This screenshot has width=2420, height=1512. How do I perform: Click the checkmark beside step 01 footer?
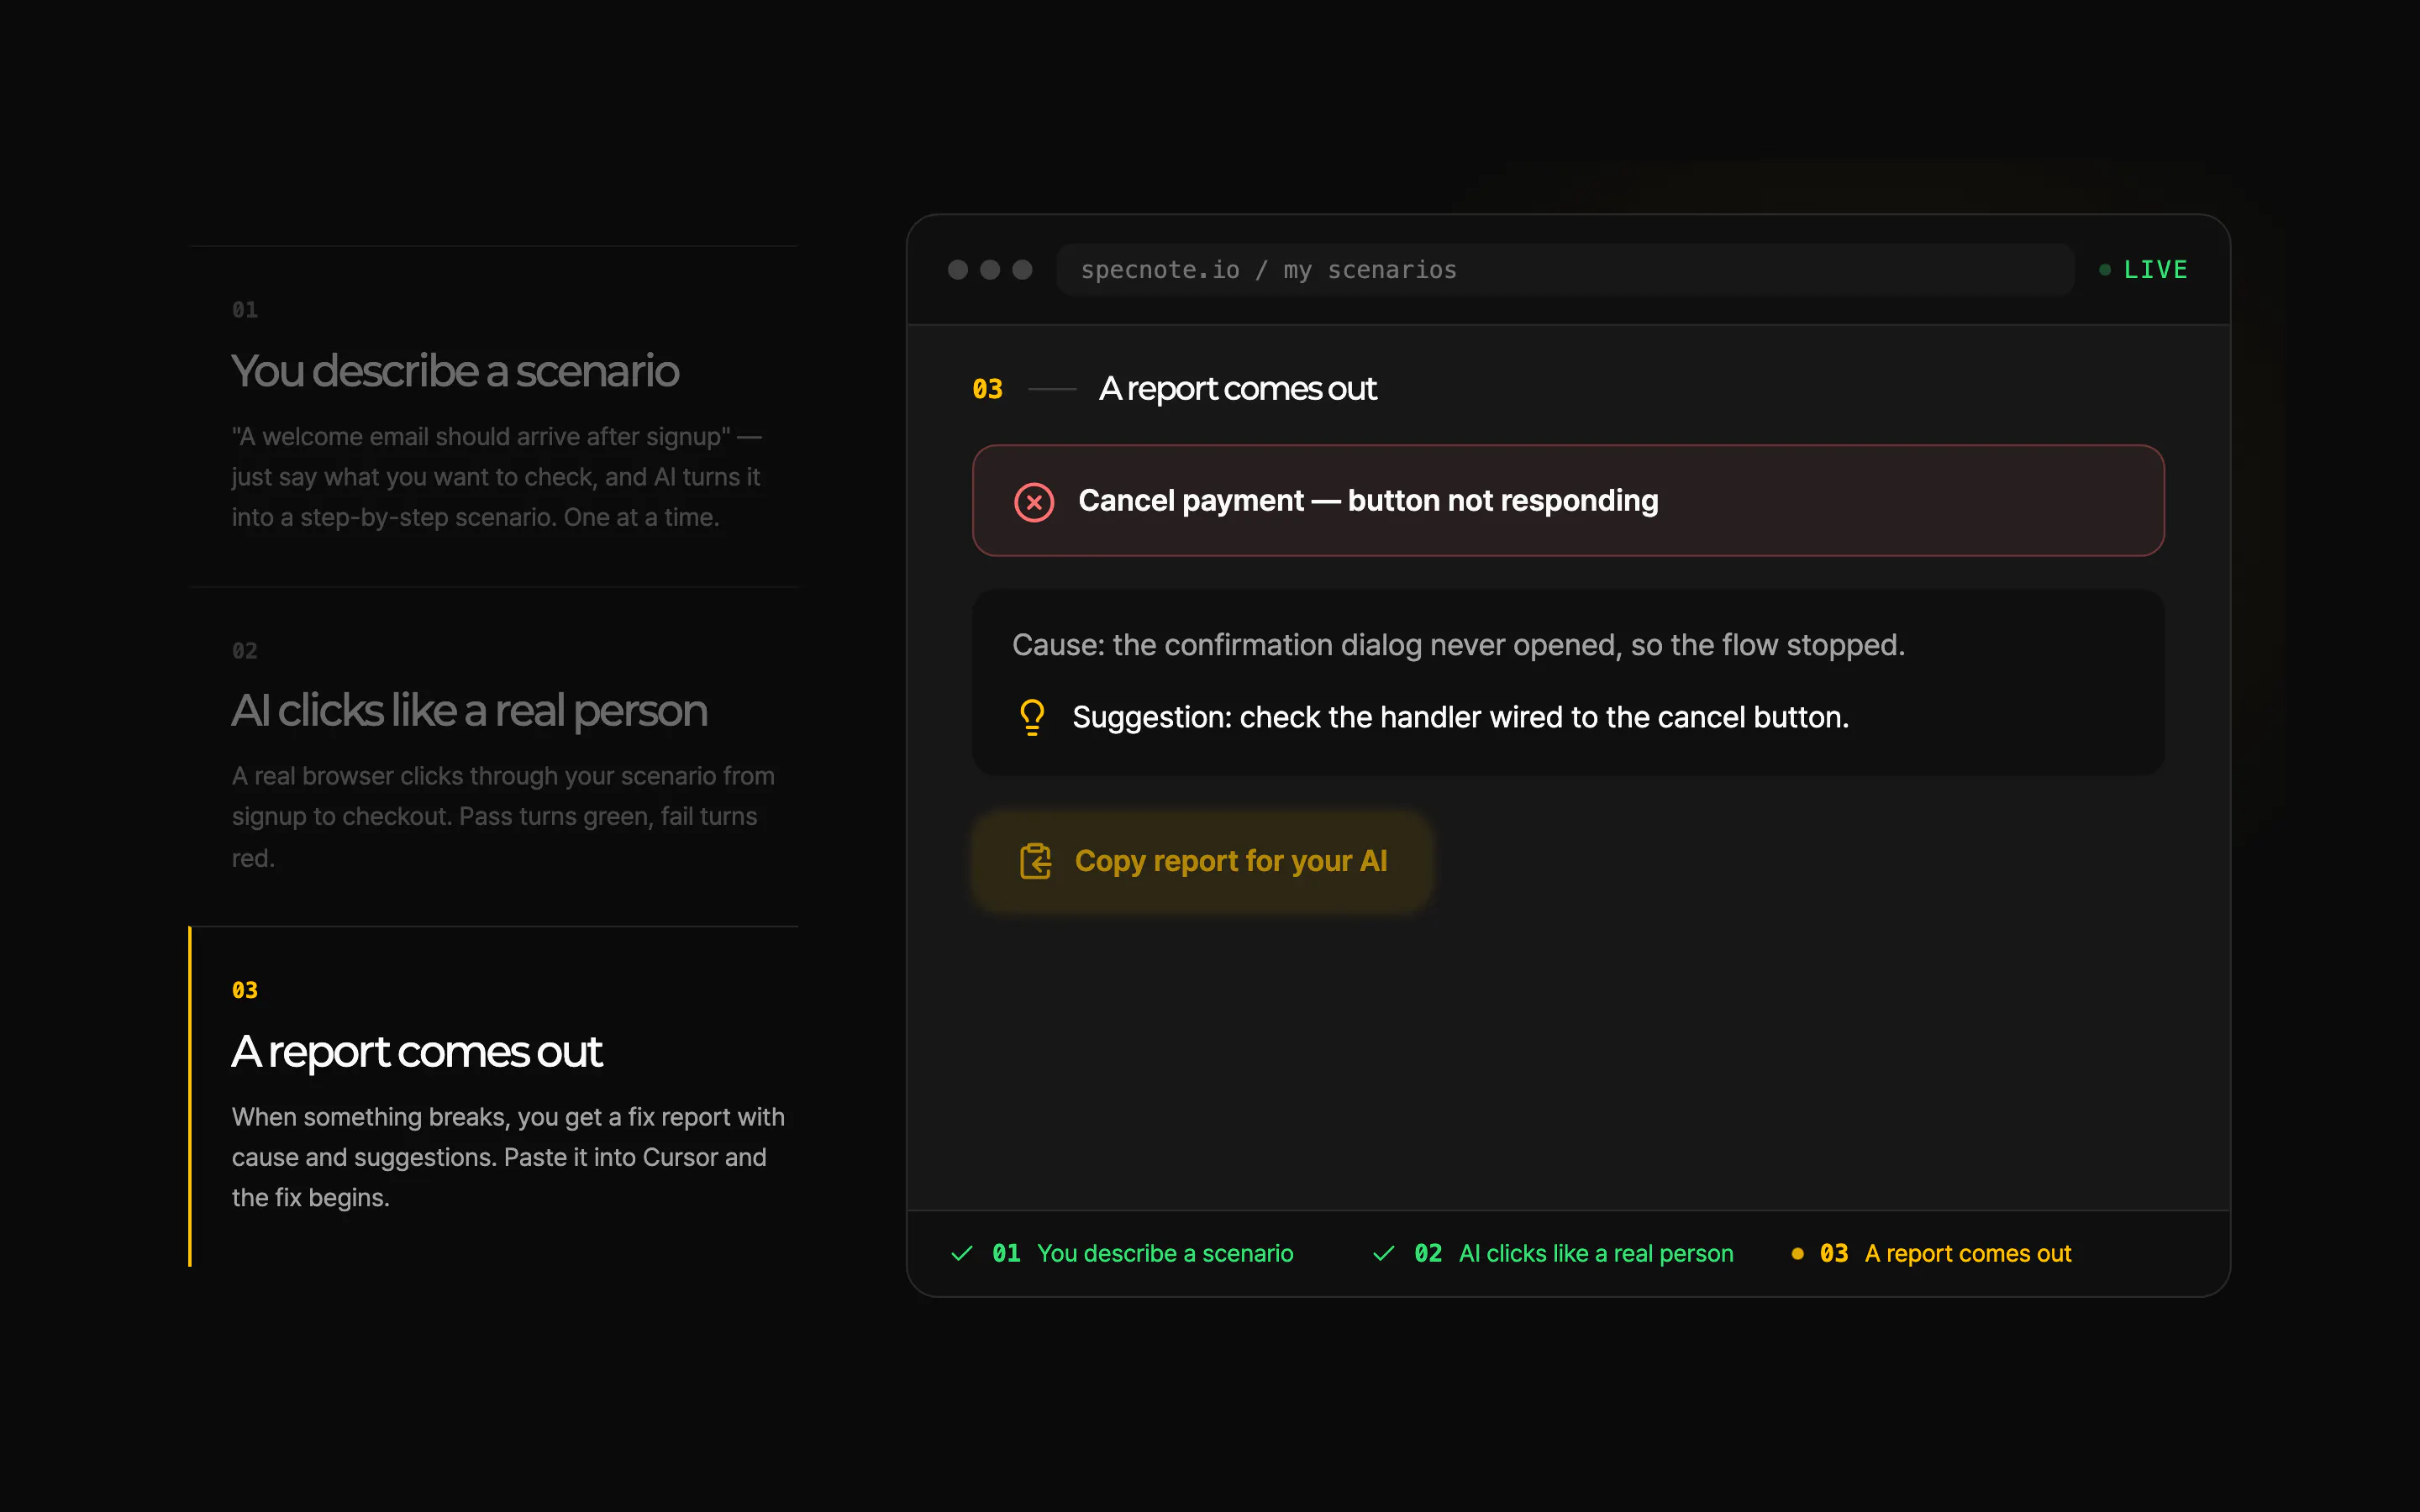coord(962,1253)
